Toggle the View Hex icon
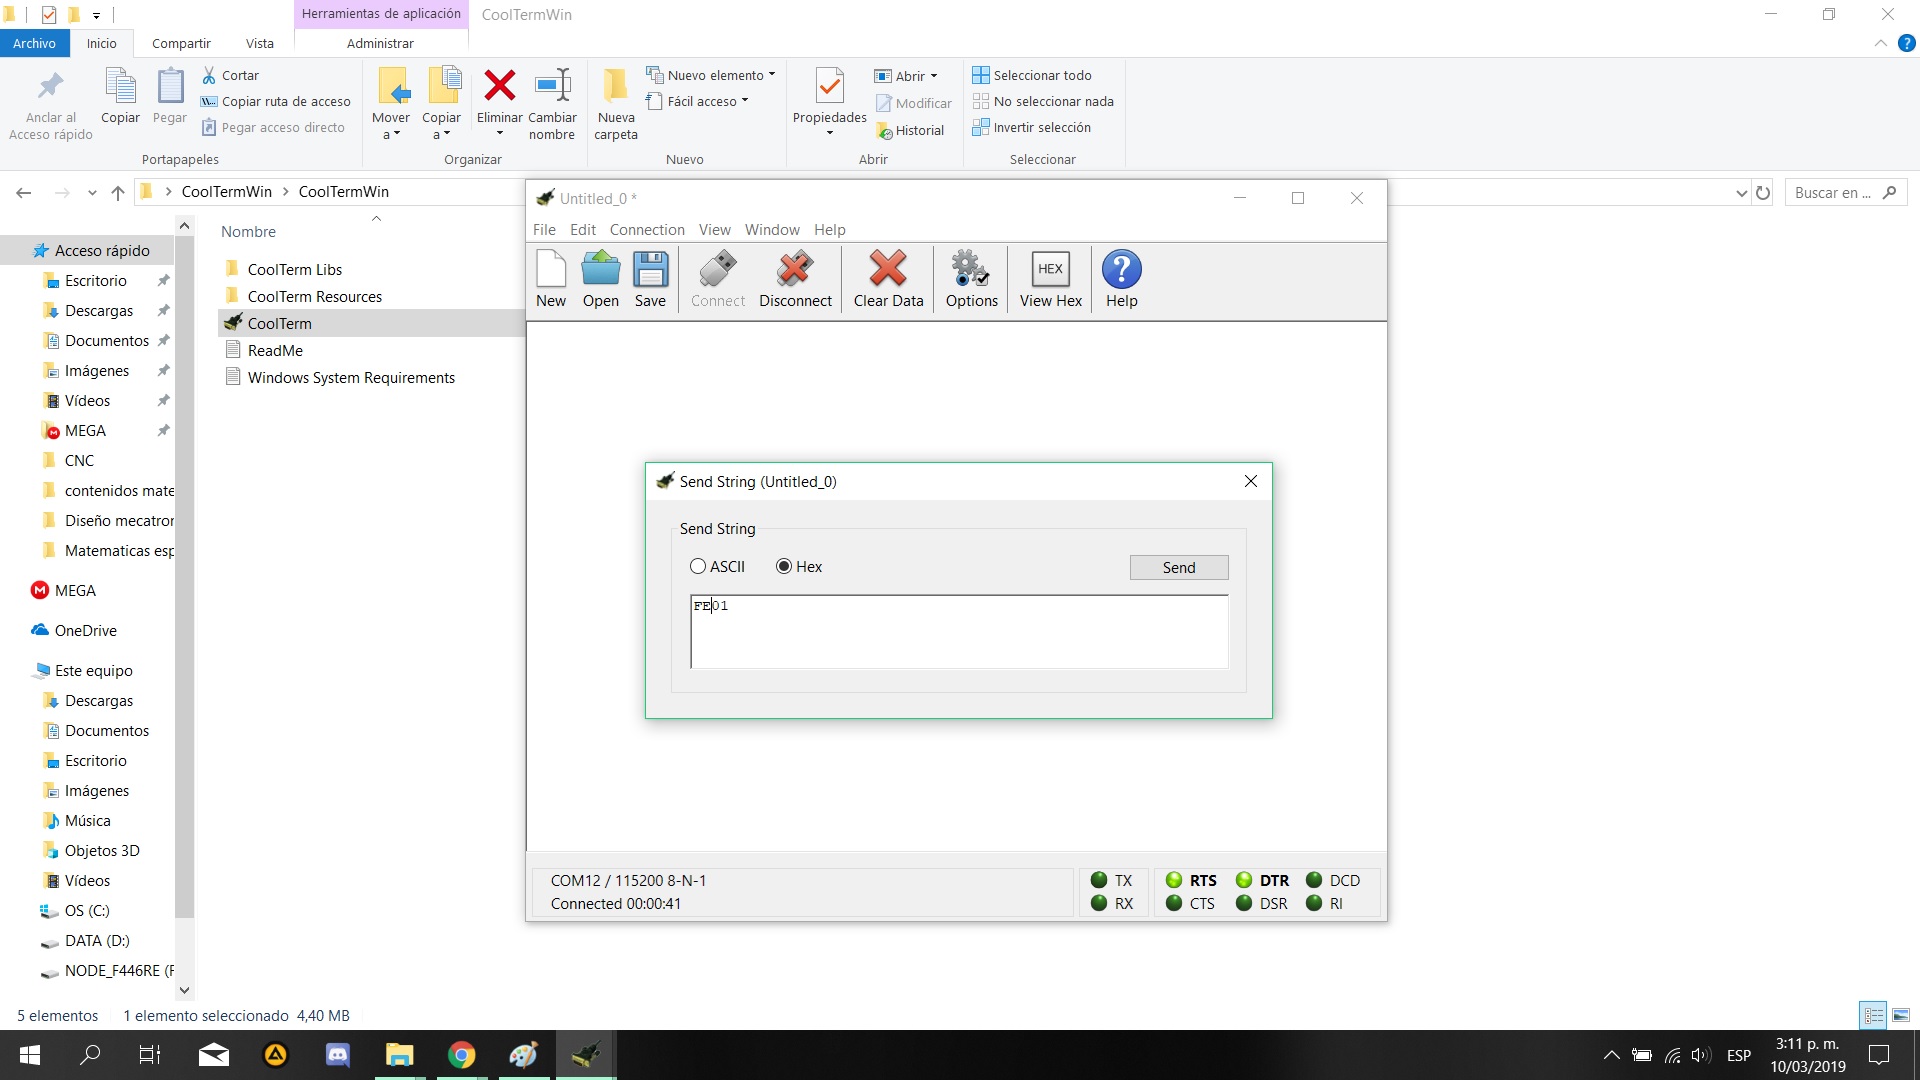This screenshot has height=1080, width=1920. point(1050,270)
